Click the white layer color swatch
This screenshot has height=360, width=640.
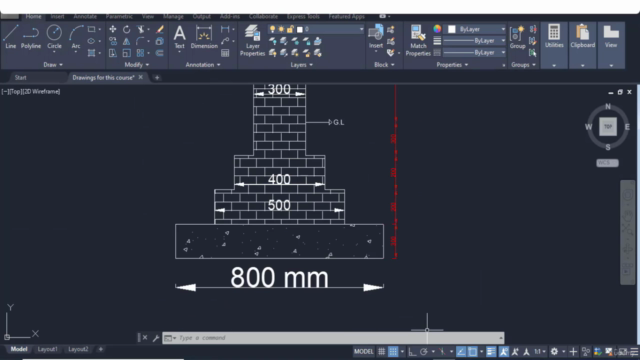pos(300,29)
